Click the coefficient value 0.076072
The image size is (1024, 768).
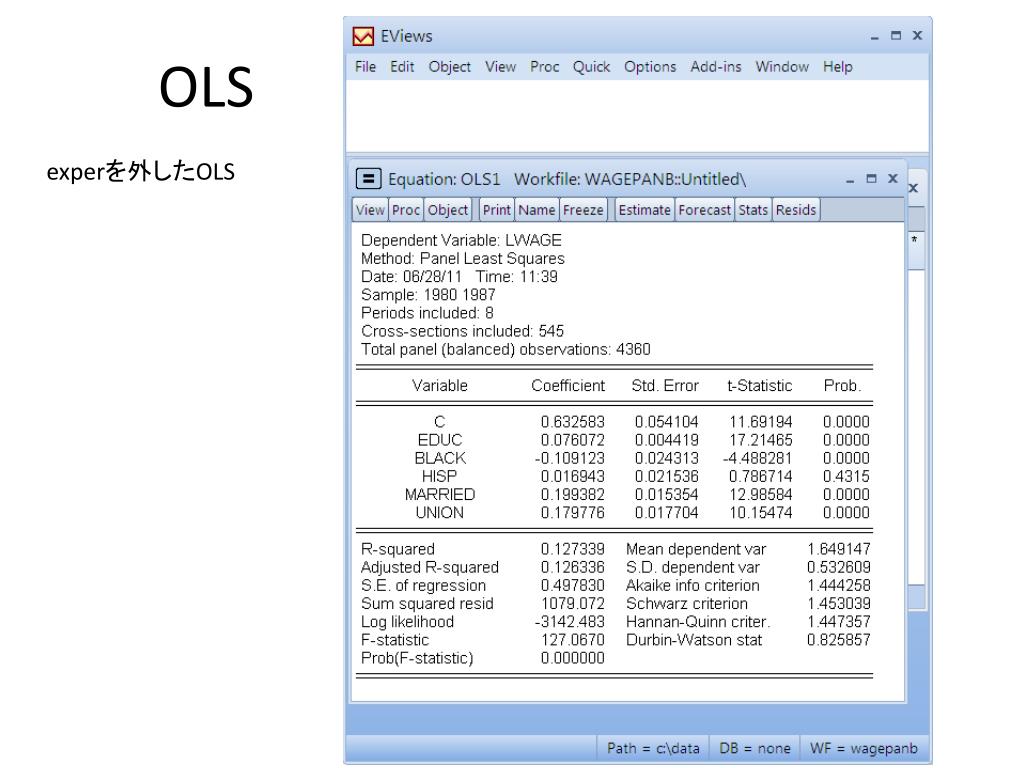[x=573, y=440]
